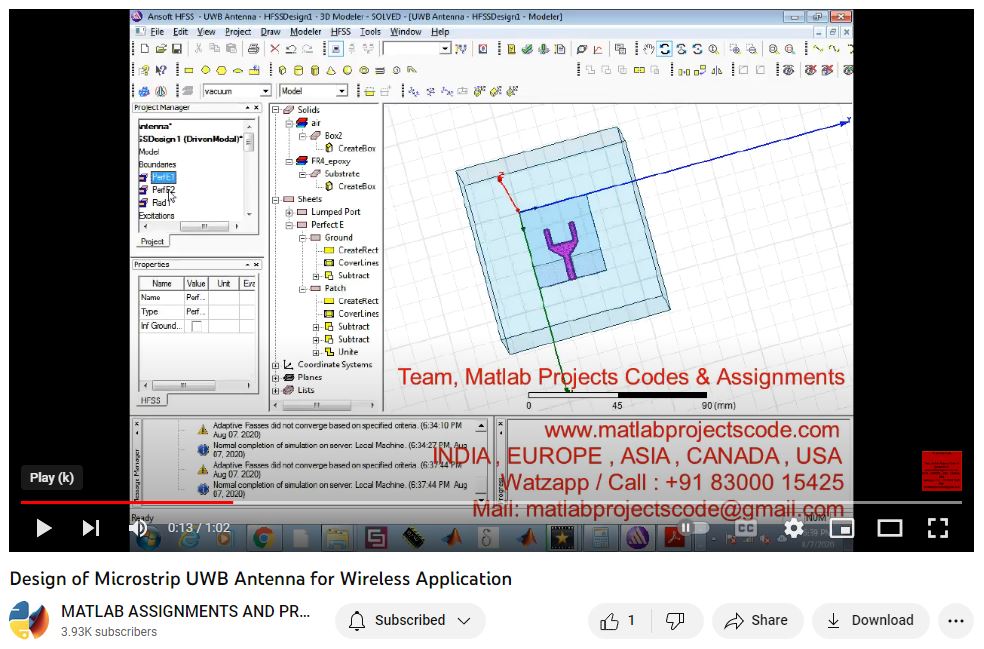Open the vacuum material dropdown
984x649 pixels.
click(x=265, y=91)
